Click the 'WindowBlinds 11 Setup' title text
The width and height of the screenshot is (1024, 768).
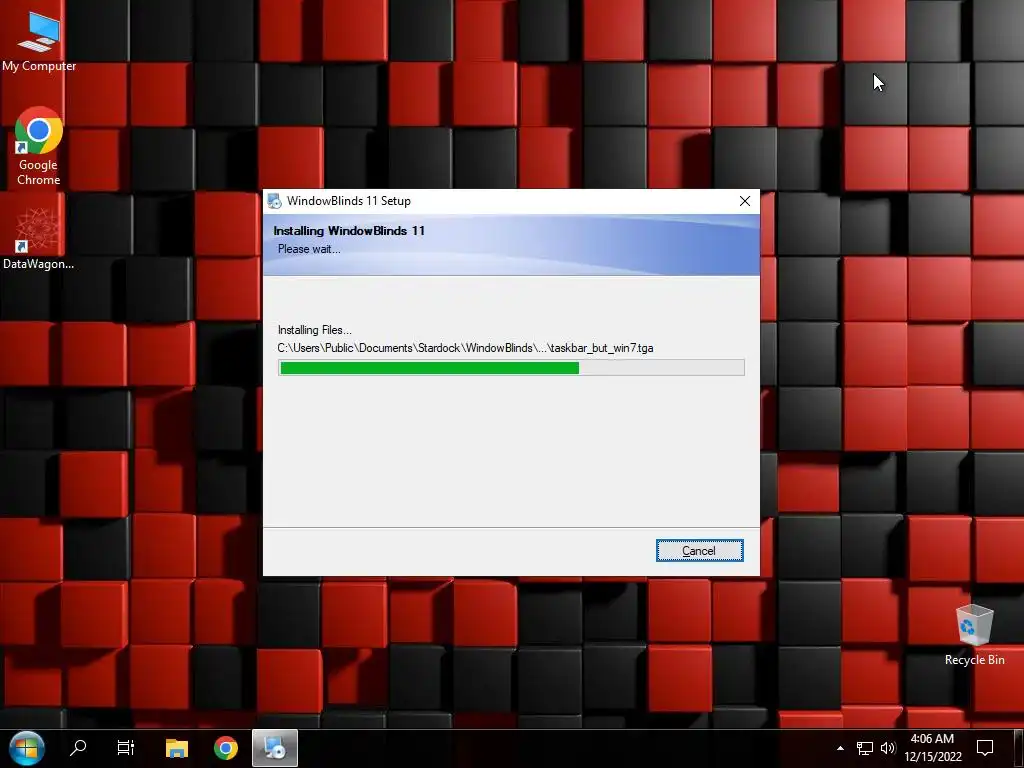(349, 201)
